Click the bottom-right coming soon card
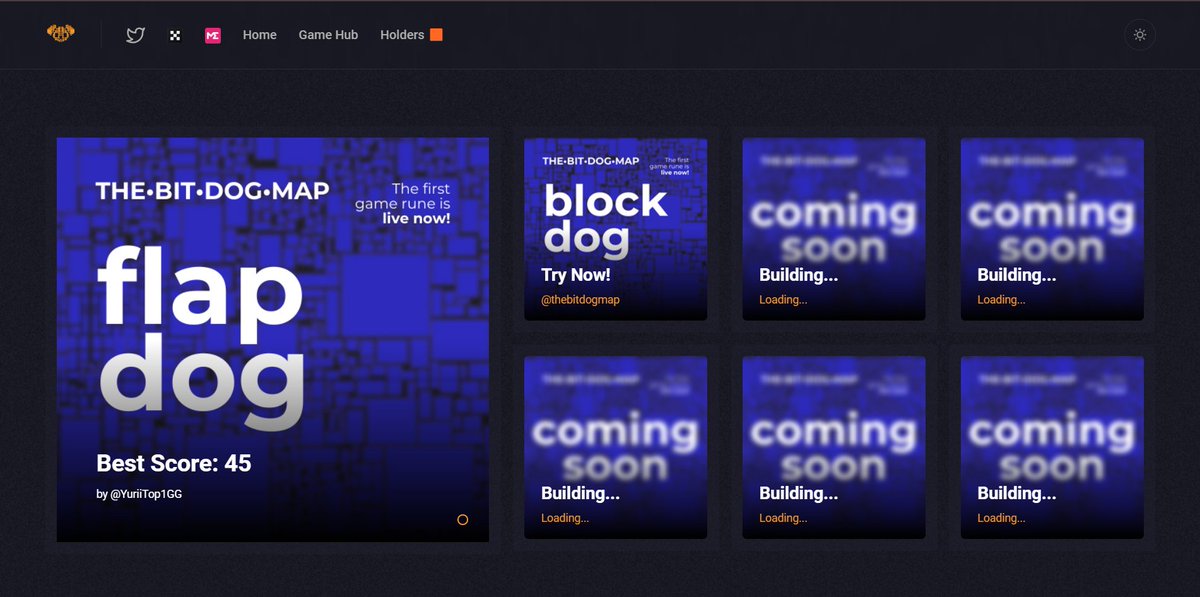This screenshot has width=1200, height=597. [x=1051, y=447]
